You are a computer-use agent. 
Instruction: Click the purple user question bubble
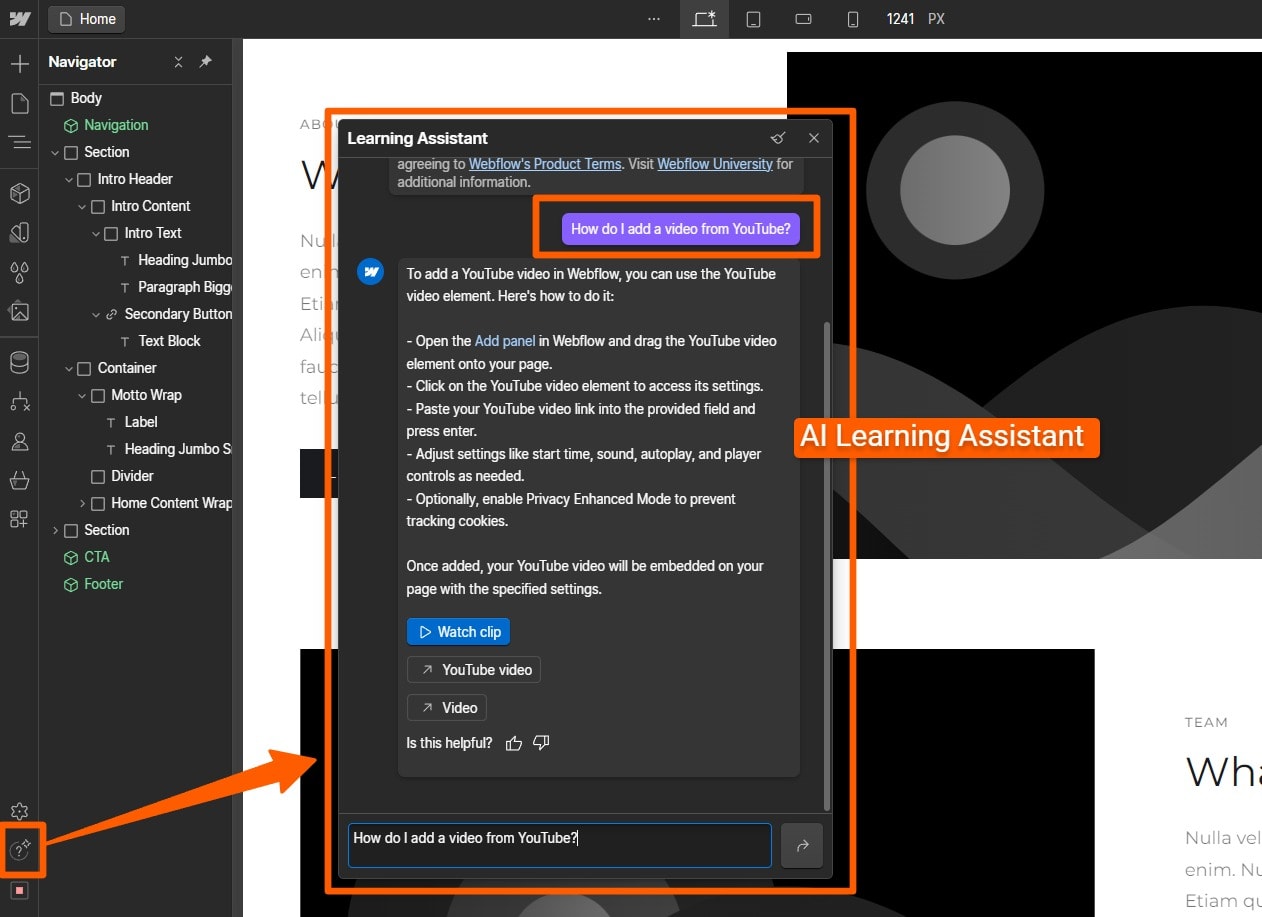point(680,229)
